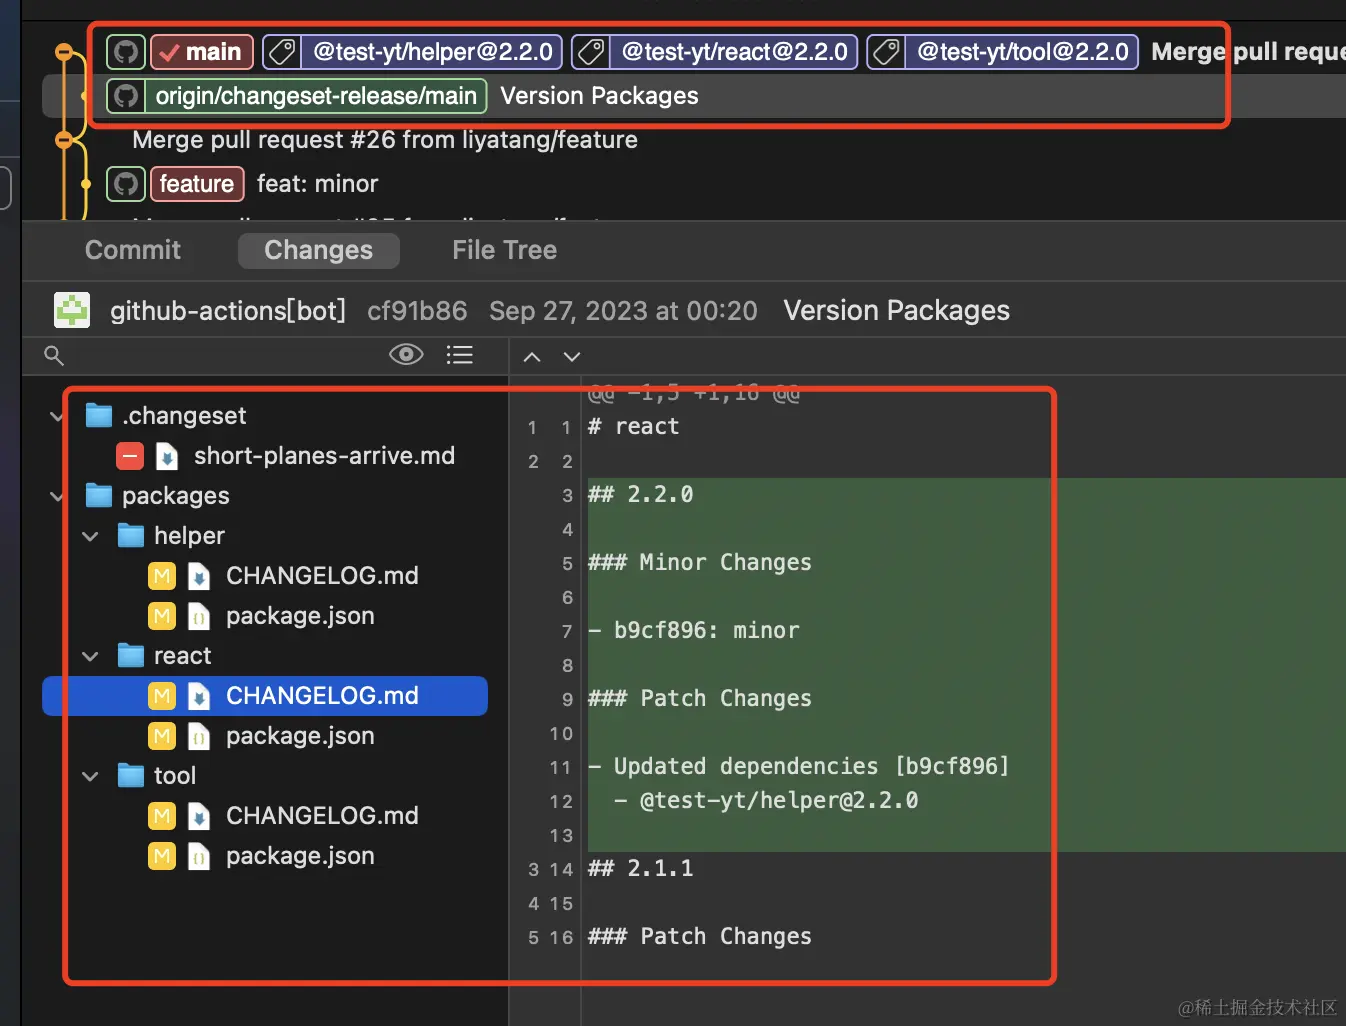Image resolution: width=1346 pixels, height=1026 pixels.
Task: Select commit 'Merge pull request #26 from liyatang/feature'
Action: tap(385, 140)
